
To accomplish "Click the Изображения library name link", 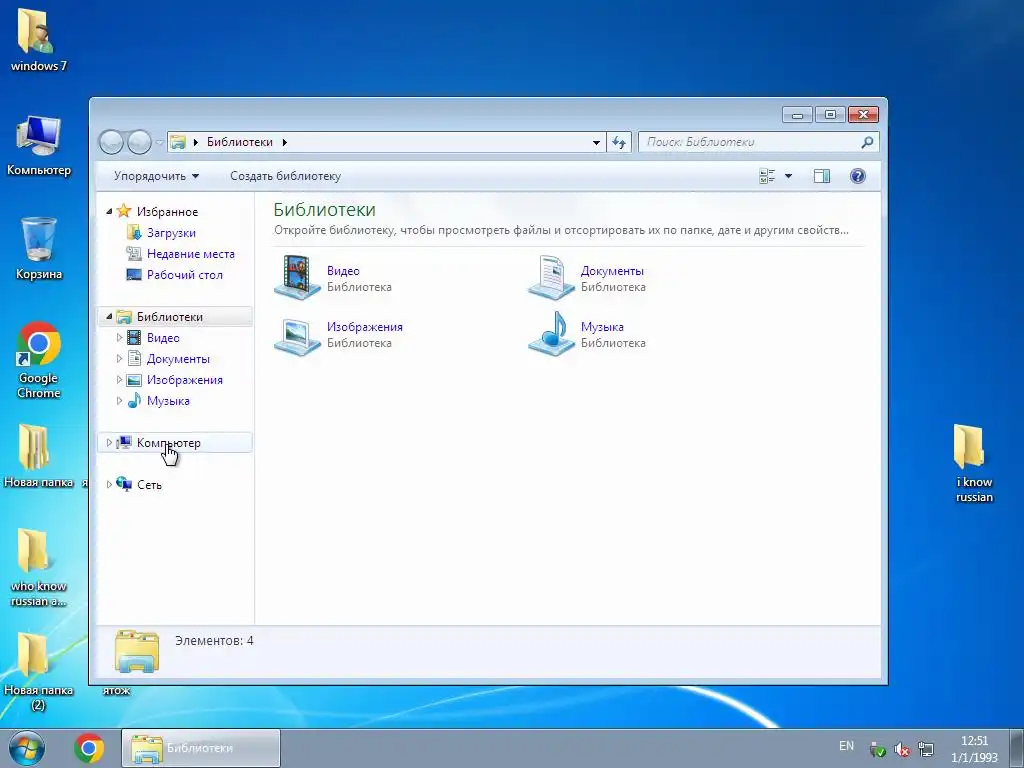I will [x=365, y=327].
